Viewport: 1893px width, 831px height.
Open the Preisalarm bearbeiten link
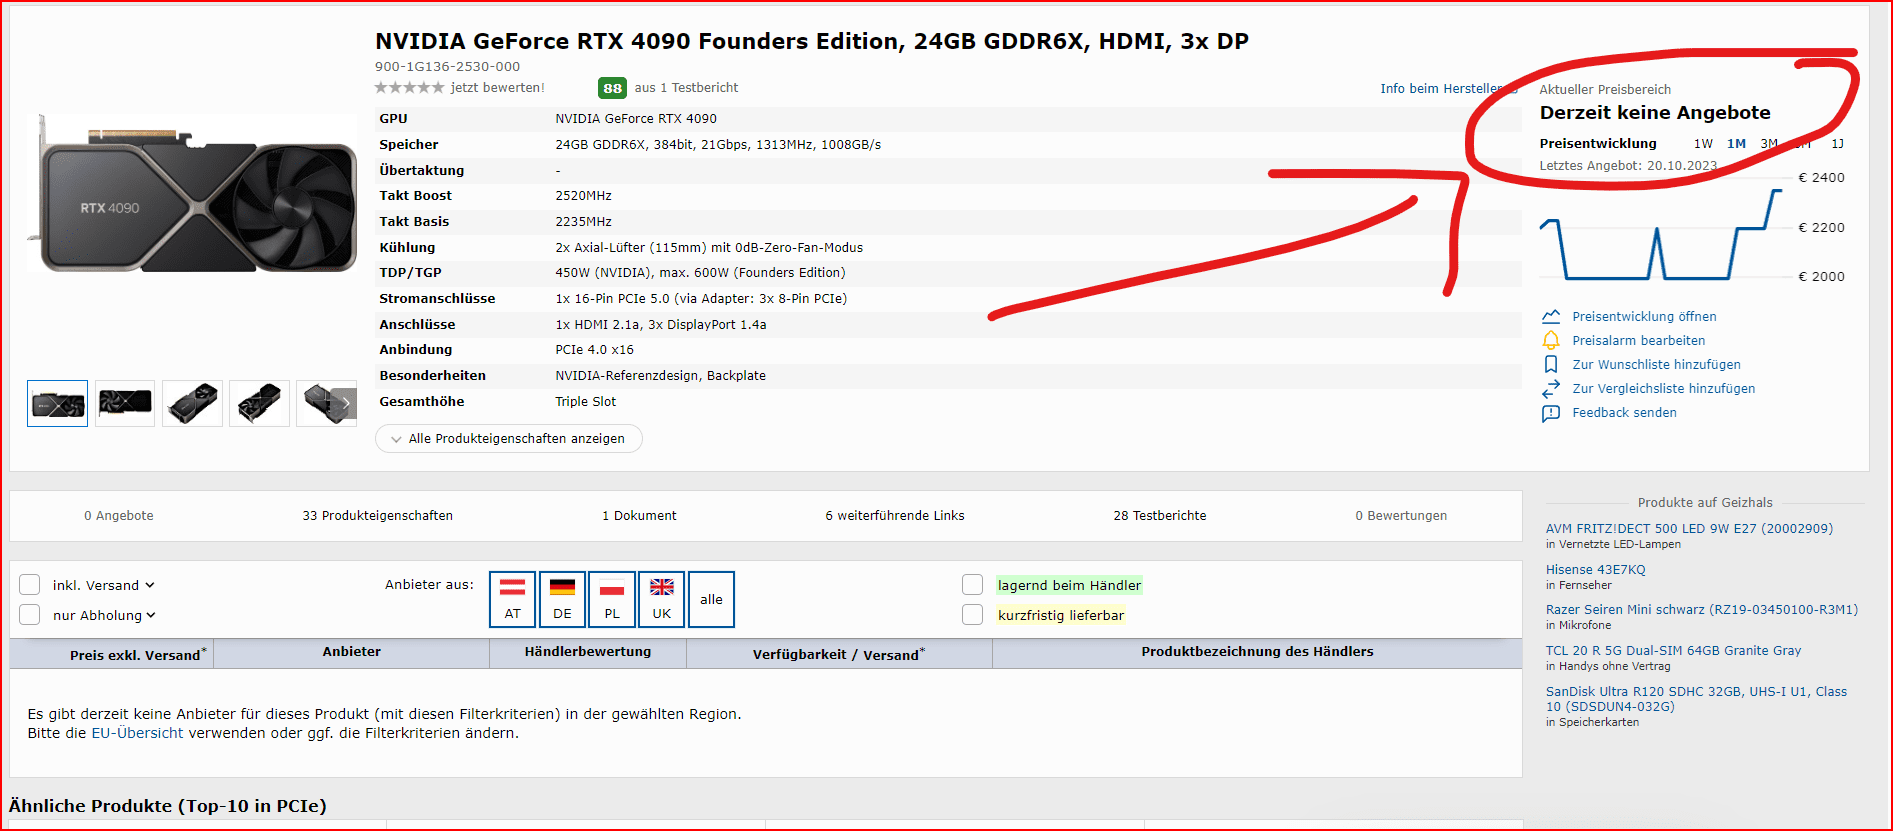click(1639, 341)
